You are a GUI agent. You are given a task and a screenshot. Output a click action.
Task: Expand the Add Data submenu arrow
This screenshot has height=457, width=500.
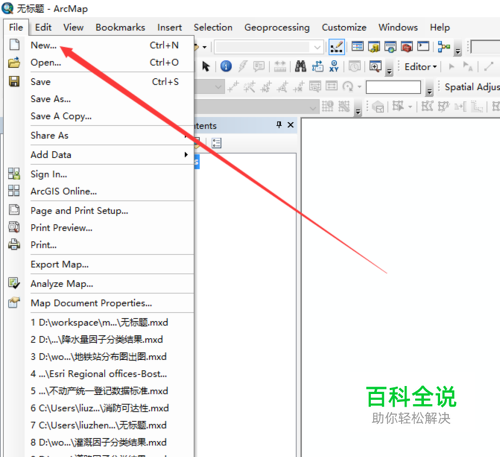(186, 154)
